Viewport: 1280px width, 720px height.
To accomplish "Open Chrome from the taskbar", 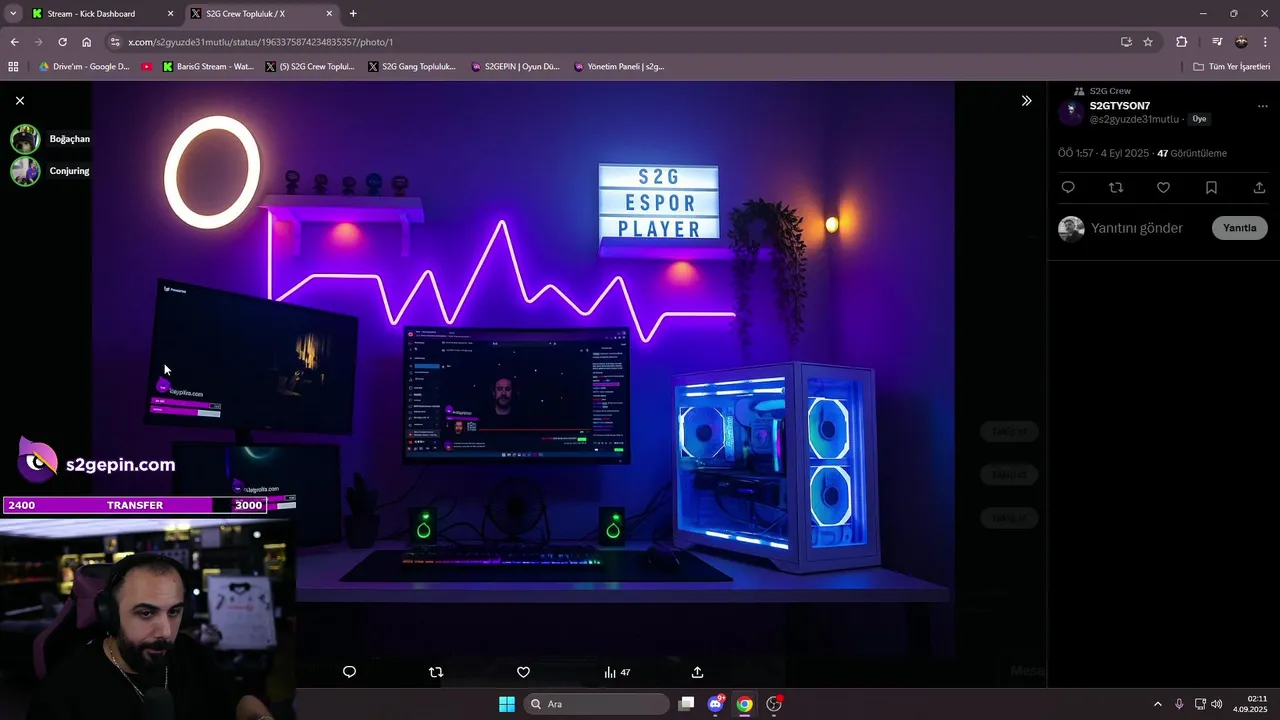I will click(744, 704).
